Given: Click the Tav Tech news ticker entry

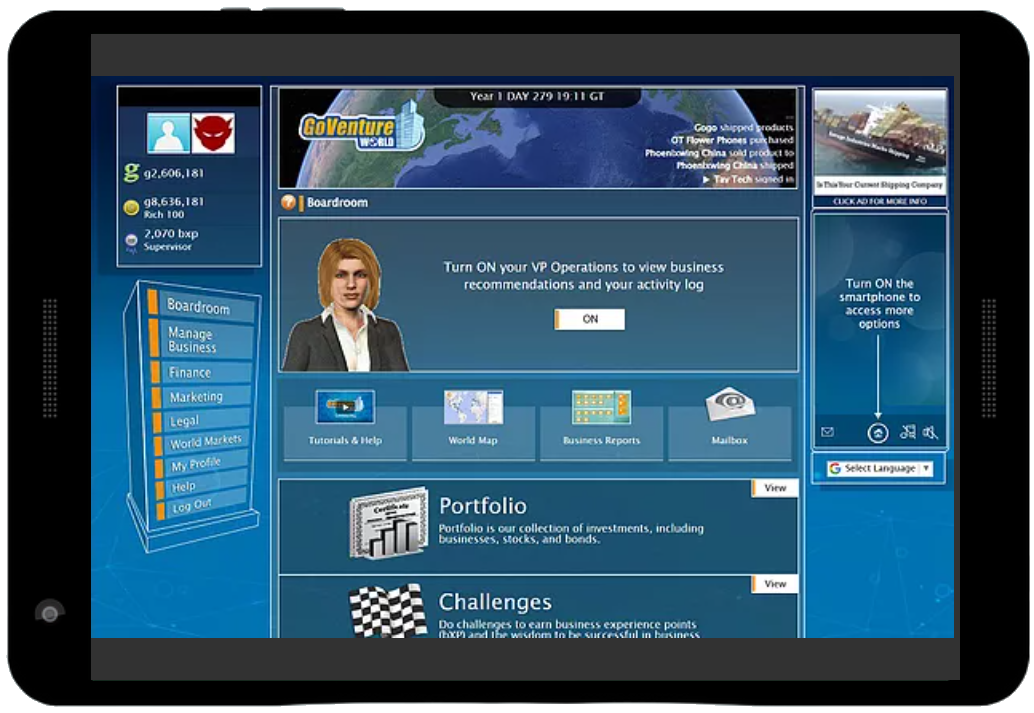Looking at the screenshot, I should pos(748,179).
